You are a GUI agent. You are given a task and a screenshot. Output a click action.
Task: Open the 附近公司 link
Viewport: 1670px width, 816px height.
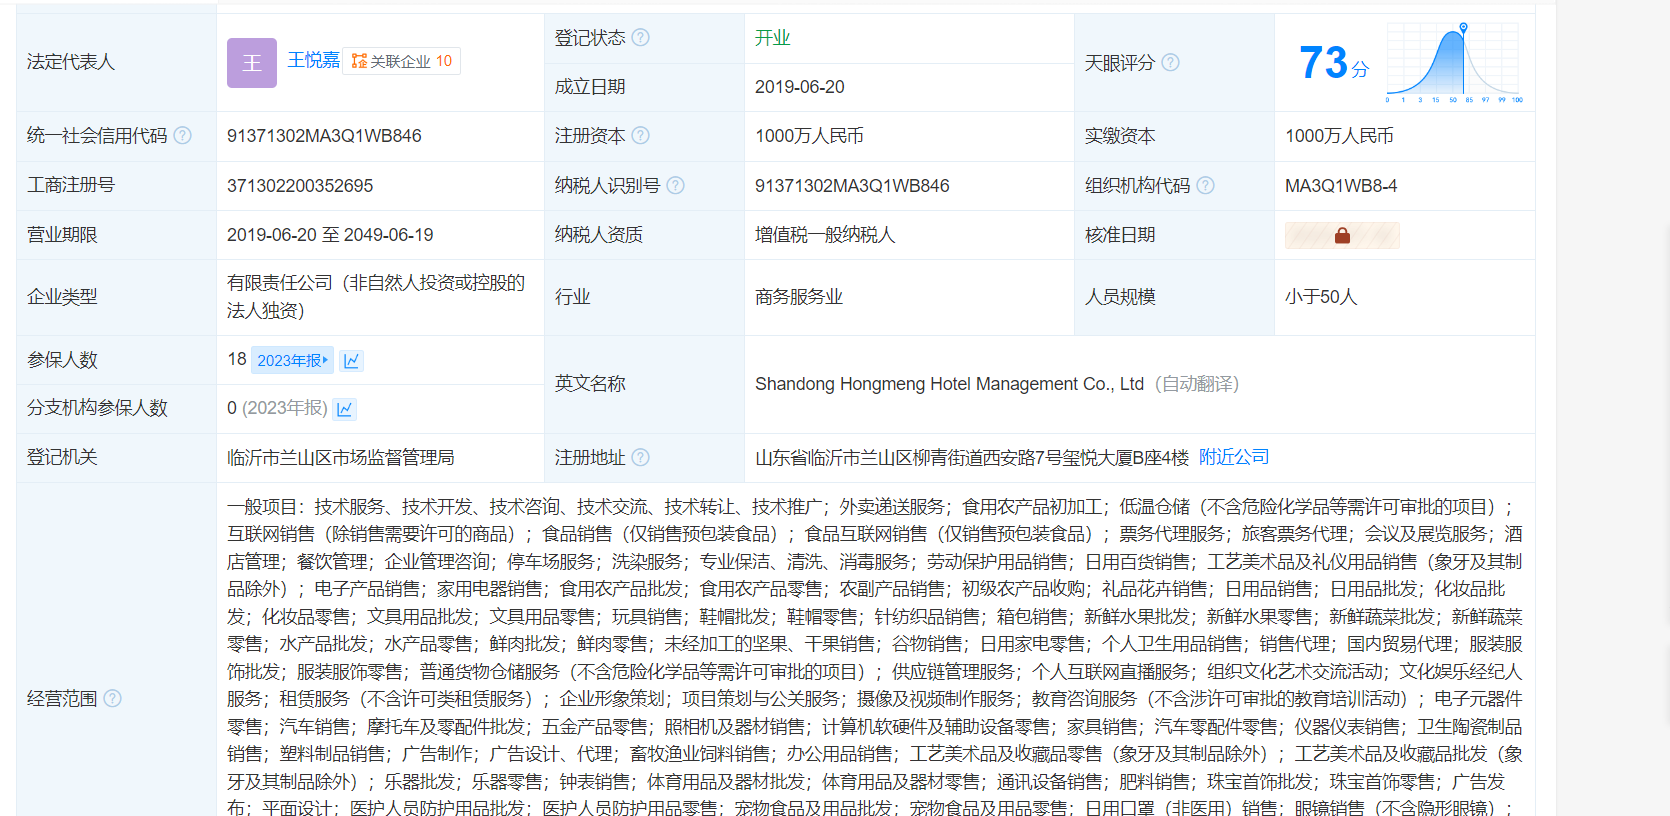tap(1234, 457)
